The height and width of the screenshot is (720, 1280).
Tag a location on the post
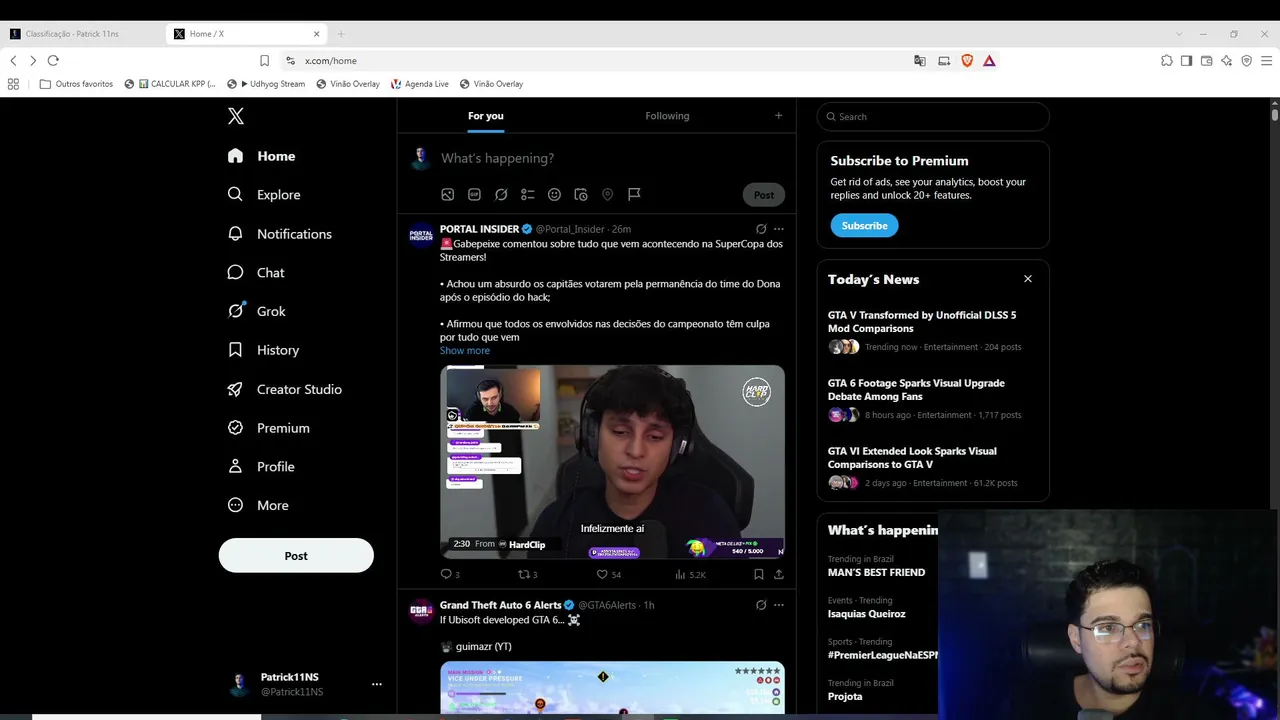click(607, 195)
